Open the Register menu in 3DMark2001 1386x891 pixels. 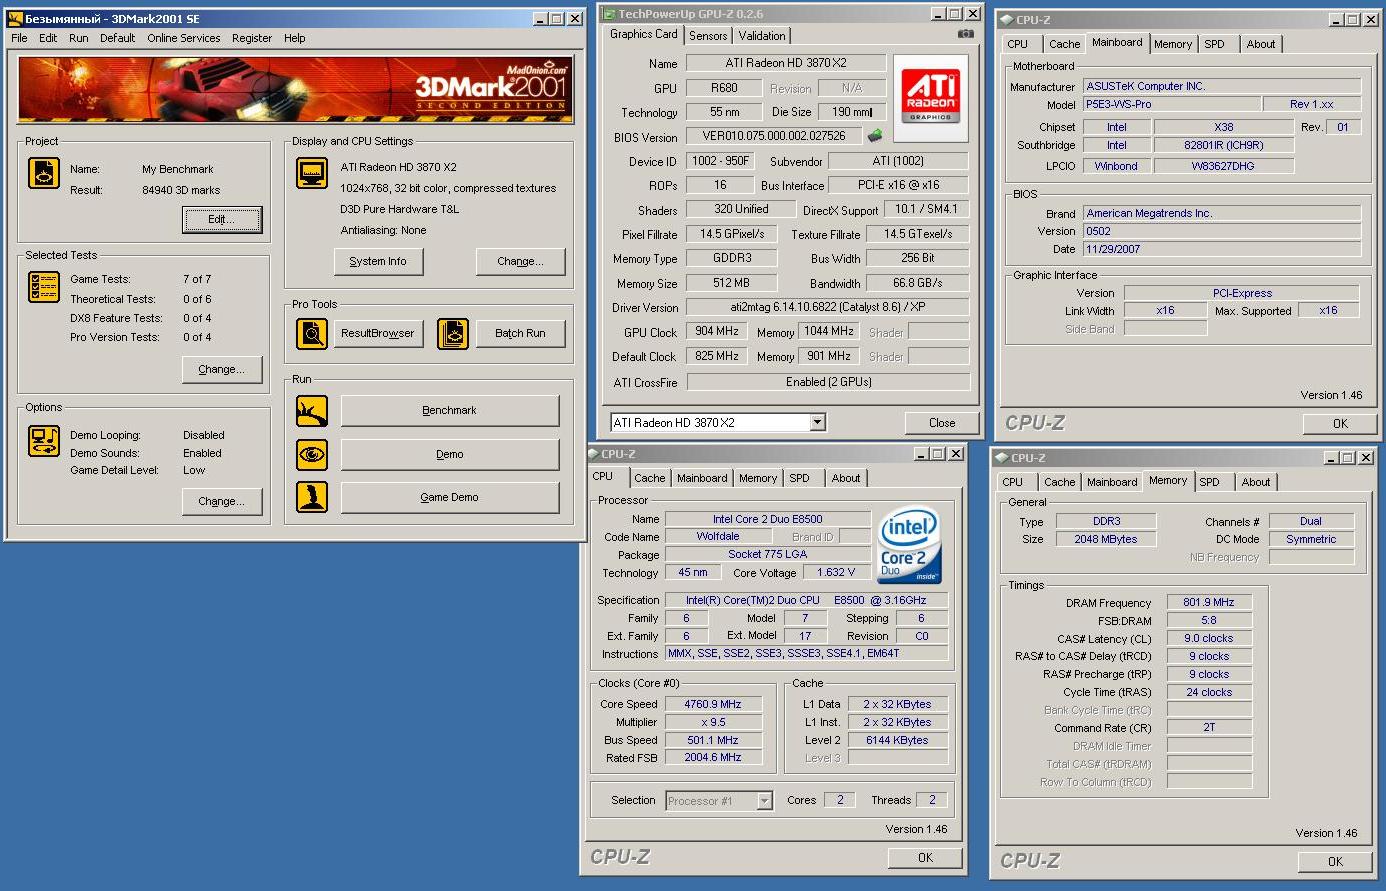[x=252, y=38]
